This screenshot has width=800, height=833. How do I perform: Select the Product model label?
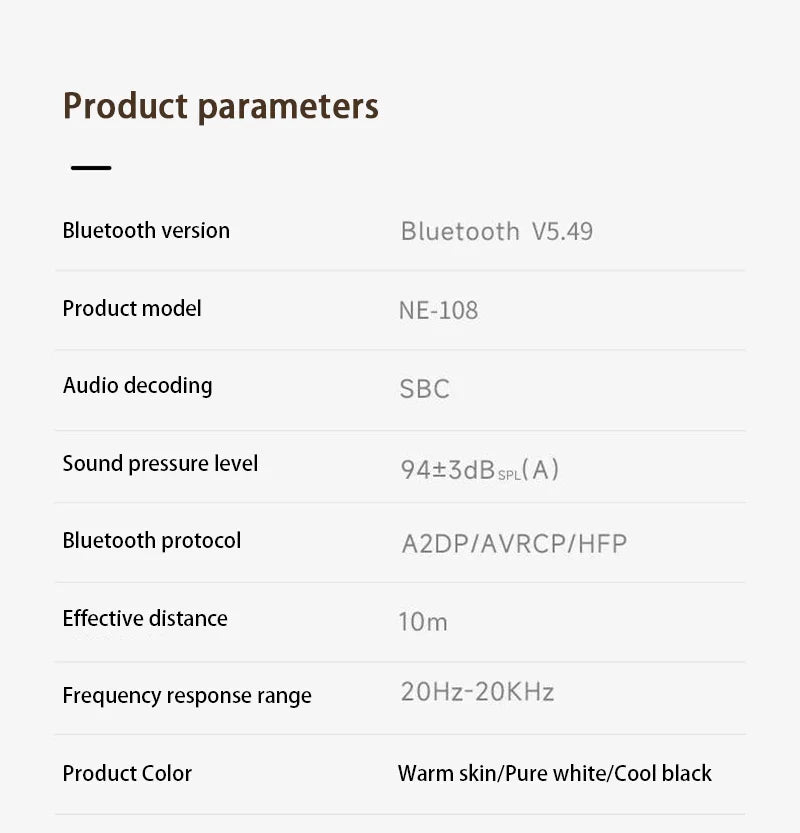click(132, 309)
